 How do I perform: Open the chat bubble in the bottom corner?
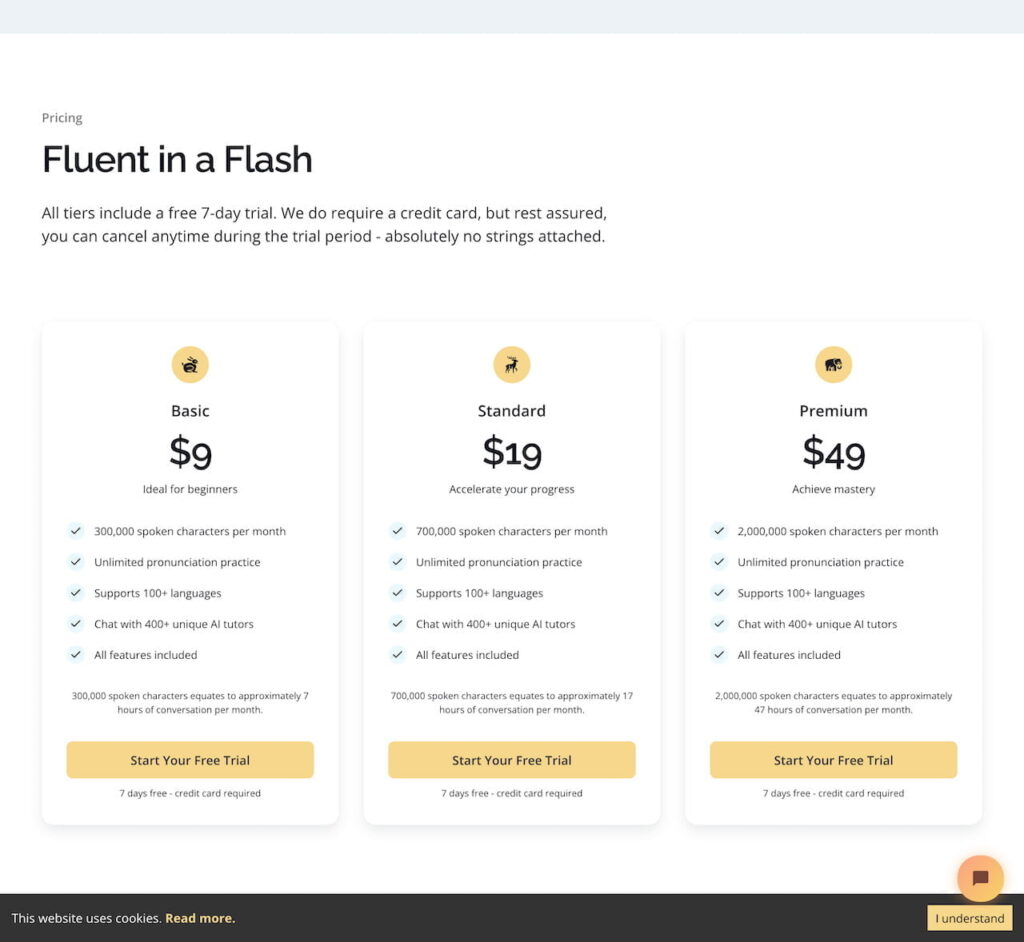[979, 878]
